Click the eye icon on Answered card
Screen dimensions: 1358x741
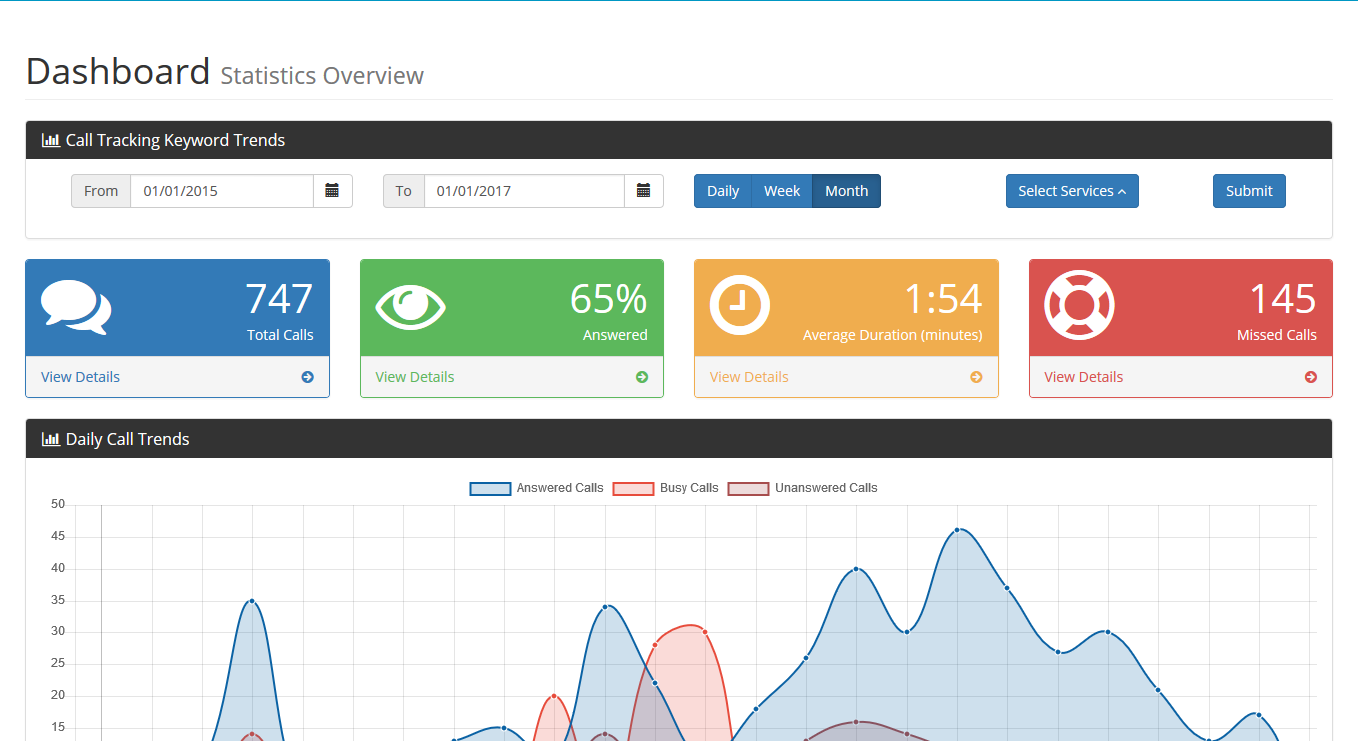411,307
